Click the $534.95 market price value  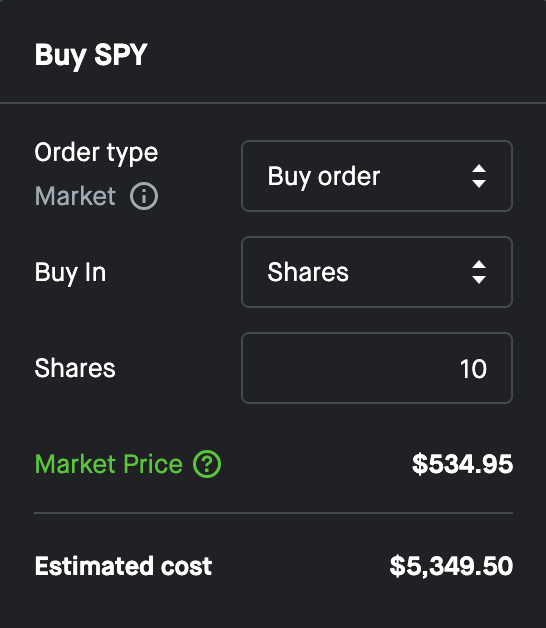[462, 464]
